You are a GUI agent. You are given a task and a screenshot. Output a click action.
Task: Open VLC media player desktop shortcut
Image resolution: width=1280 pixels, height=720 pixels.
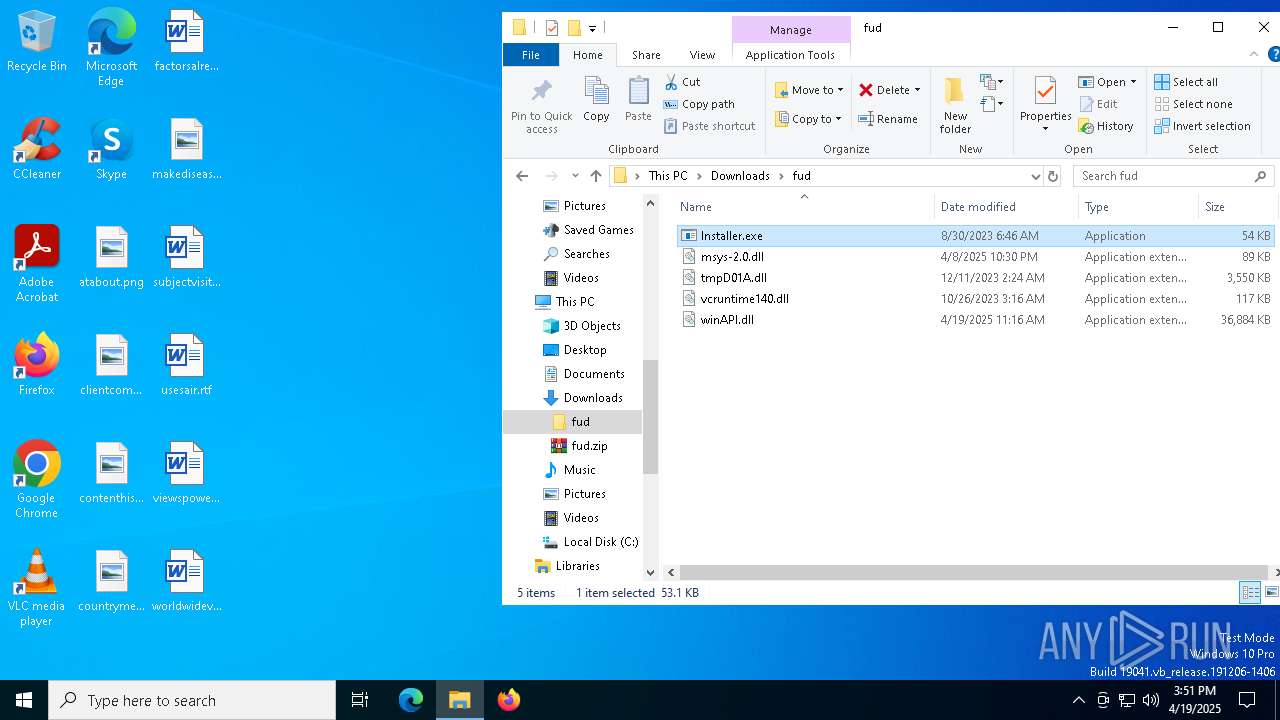[36, 588]
